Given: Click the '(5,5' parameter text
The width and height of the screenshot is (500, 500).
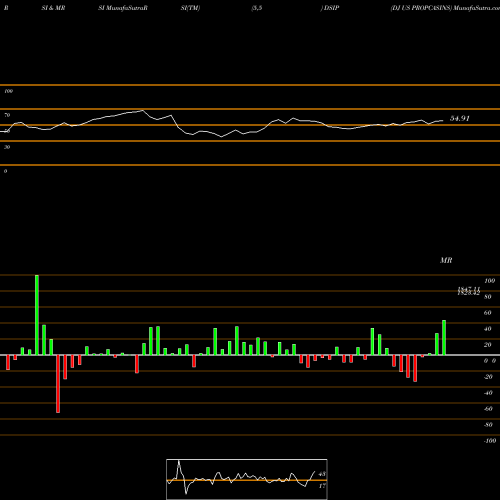Looking at the screenshot, I should pos(257,8).
